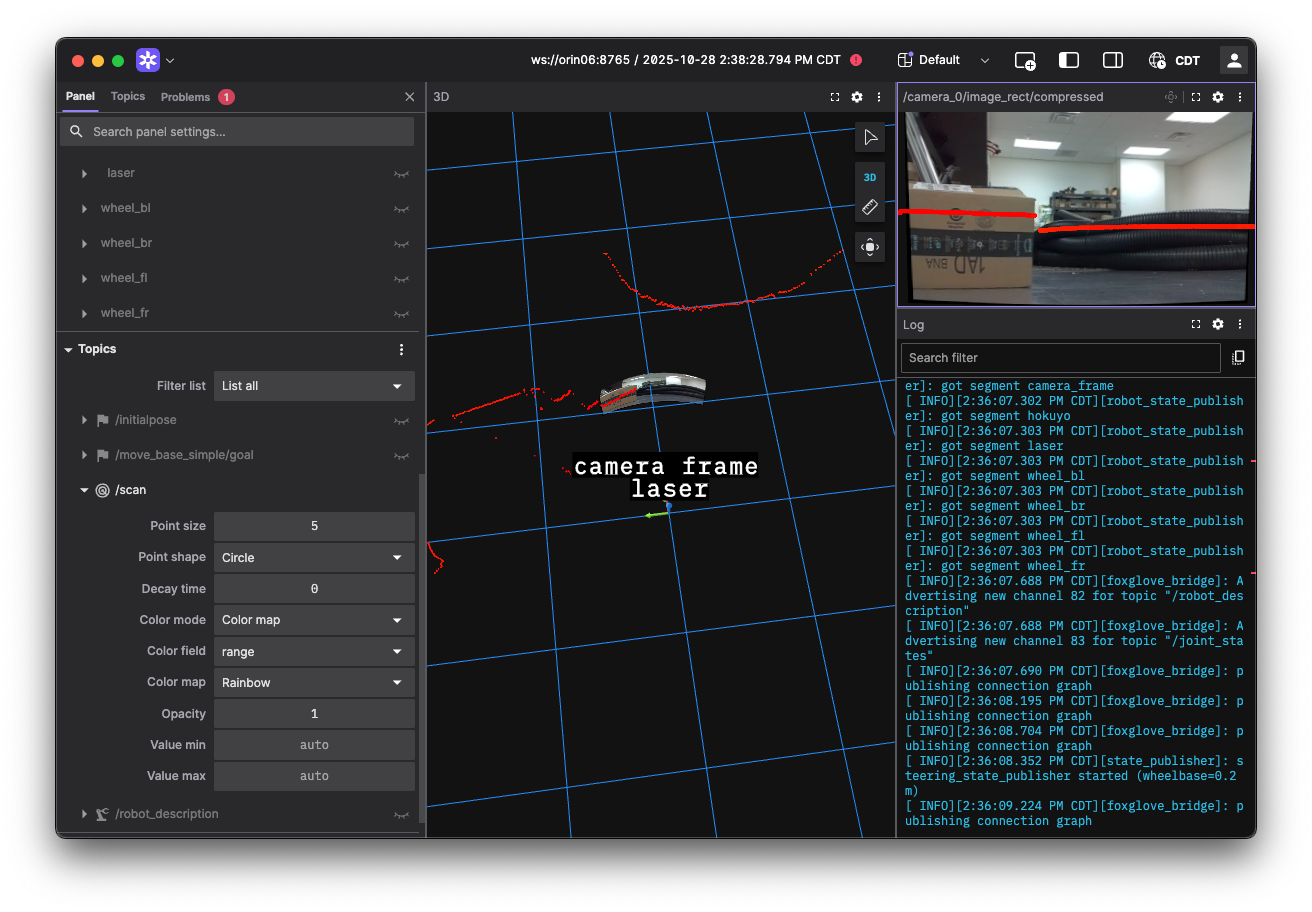Change the Color map from Rainbow

click(x=313, y=682)
